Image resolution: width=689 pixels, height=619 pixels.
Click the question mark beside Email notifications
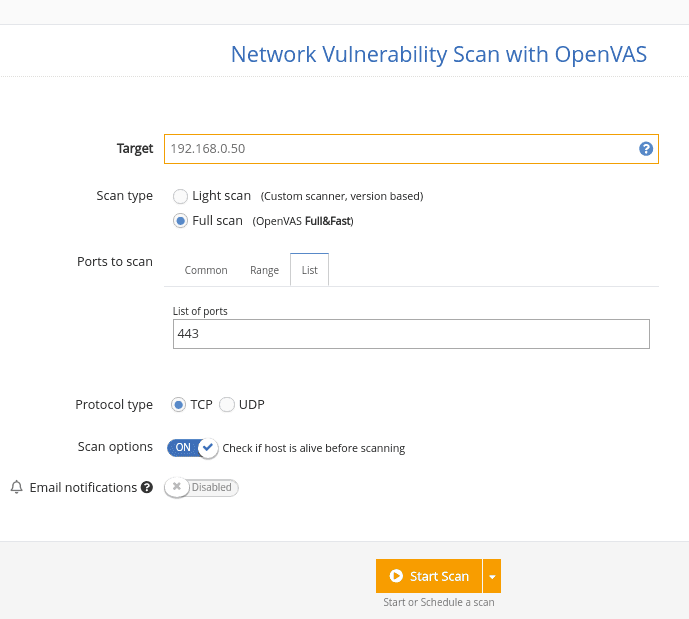click(x=147, y=488)
